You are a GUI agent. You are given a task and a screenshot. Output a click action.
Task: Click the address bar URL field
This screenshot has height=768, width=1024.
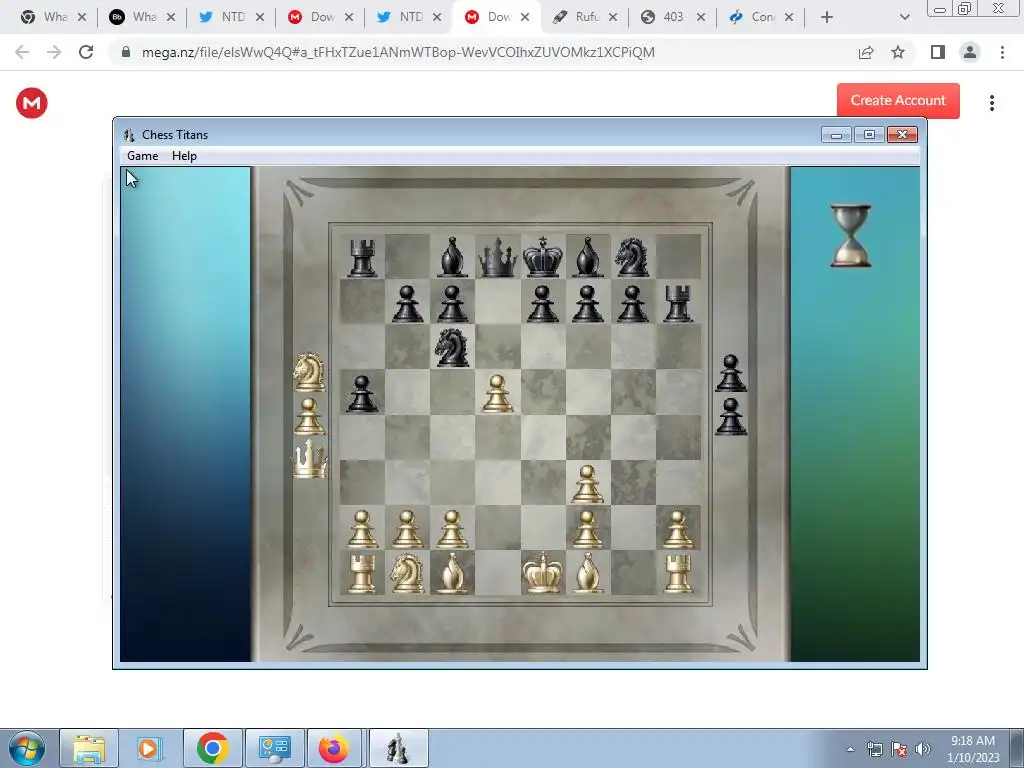(x=398, y=52)
